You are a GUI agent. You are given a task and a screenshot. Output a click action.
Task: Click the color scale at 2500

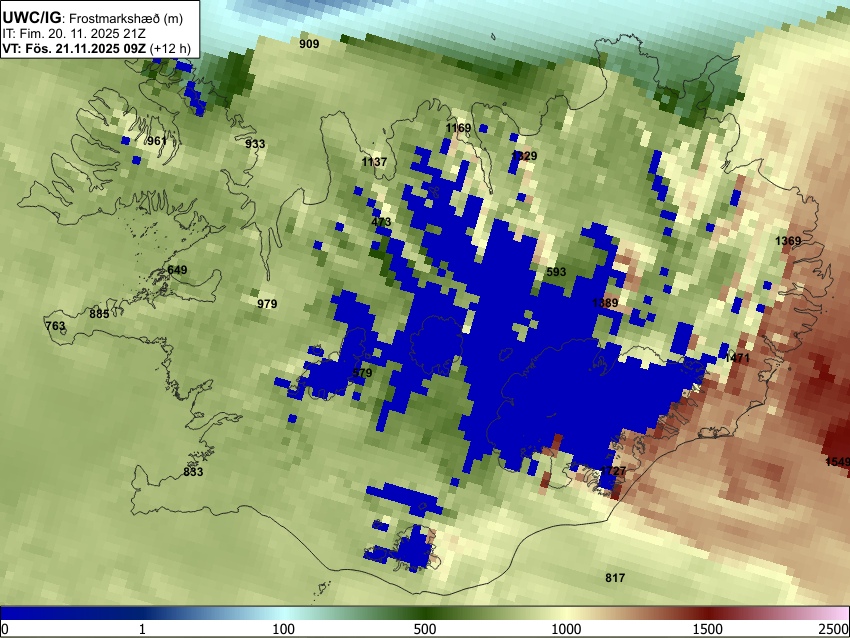click(x=834, y=629)
